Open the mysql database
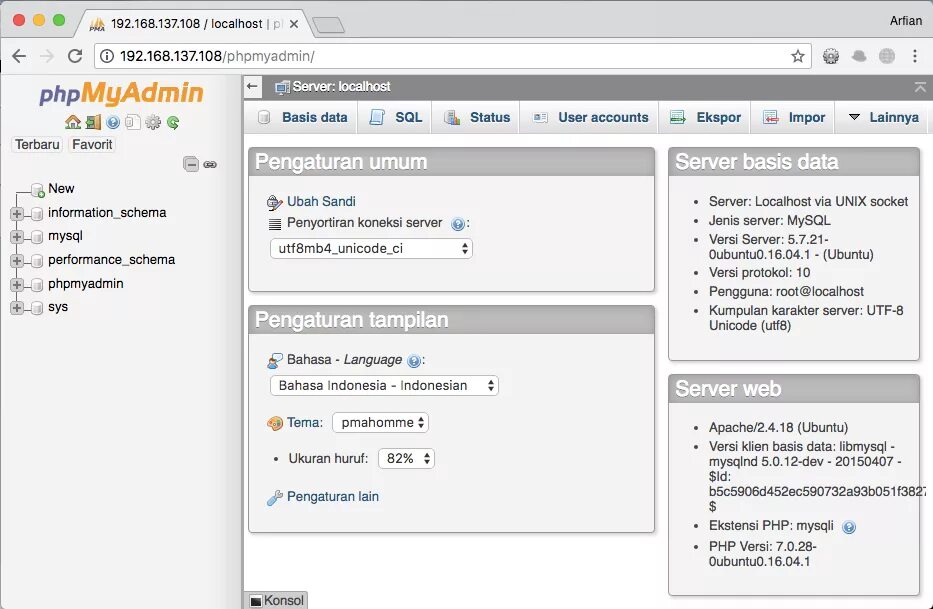933x609 pixels. 65,236
